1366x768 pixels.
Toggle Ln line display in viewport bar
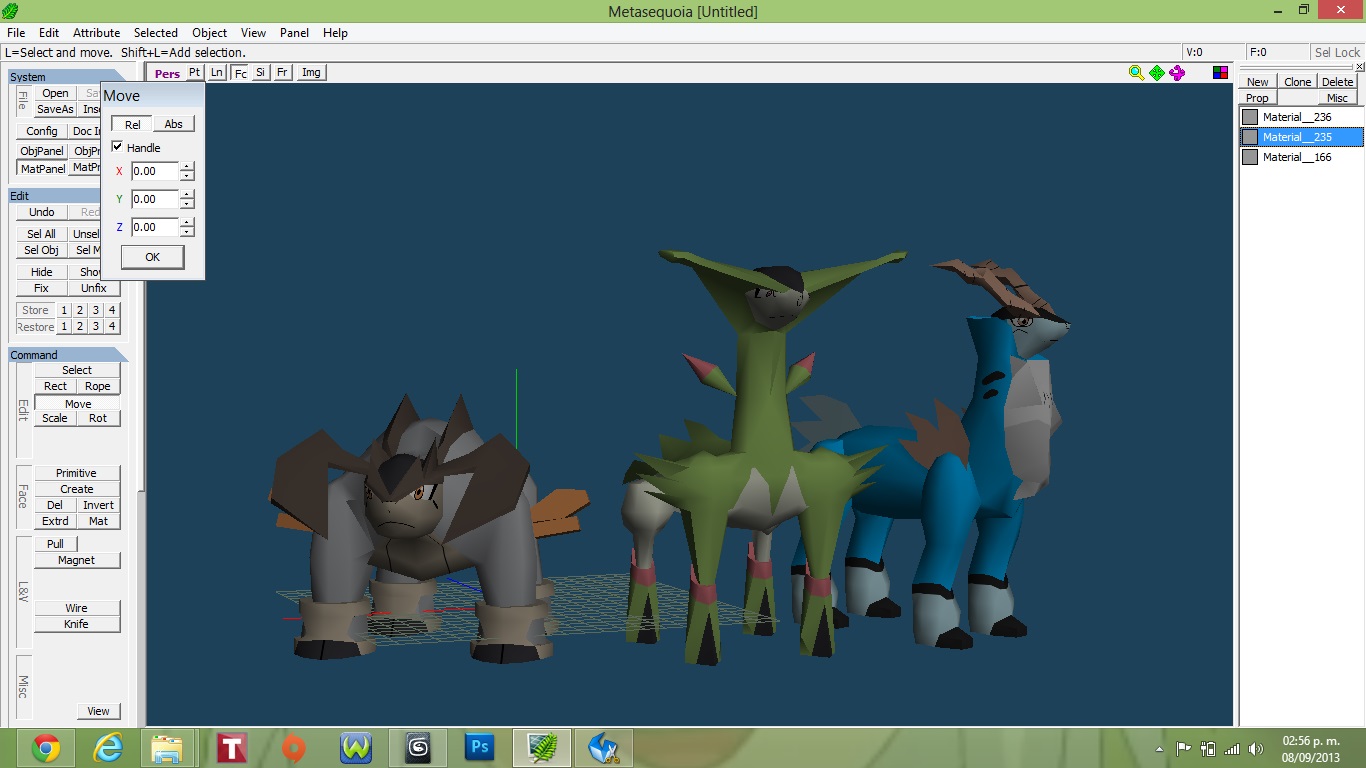coord(217,72)
